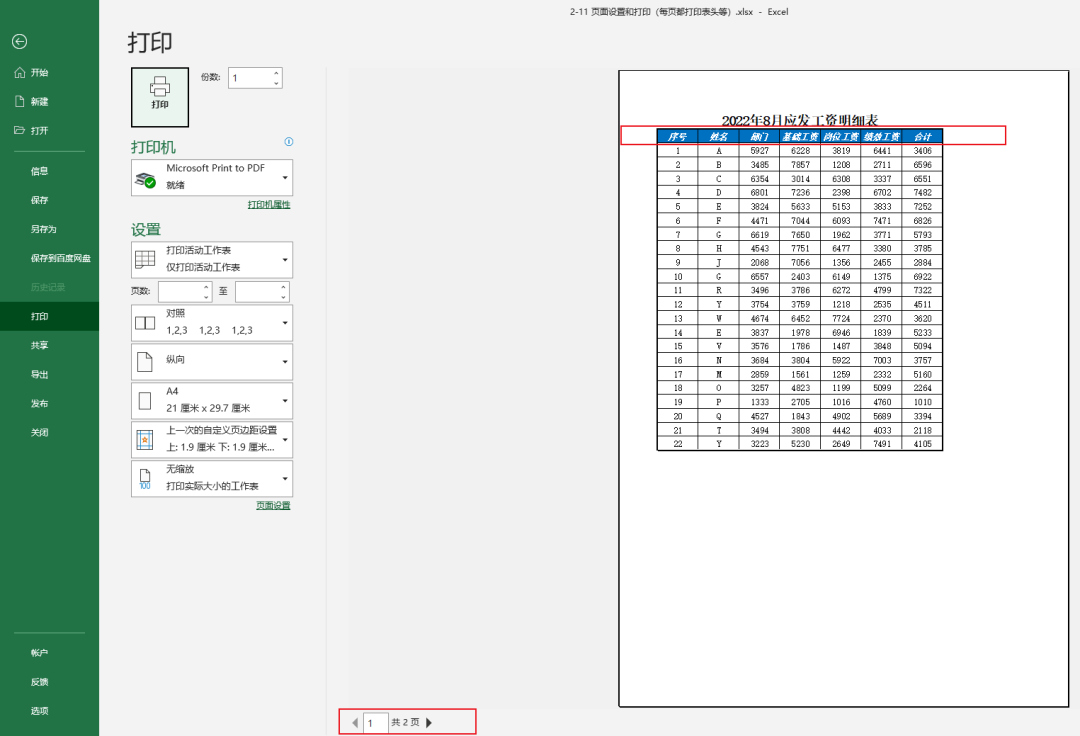
Task: Click the 合计 header in preview table
Action: tap(922, 136)
